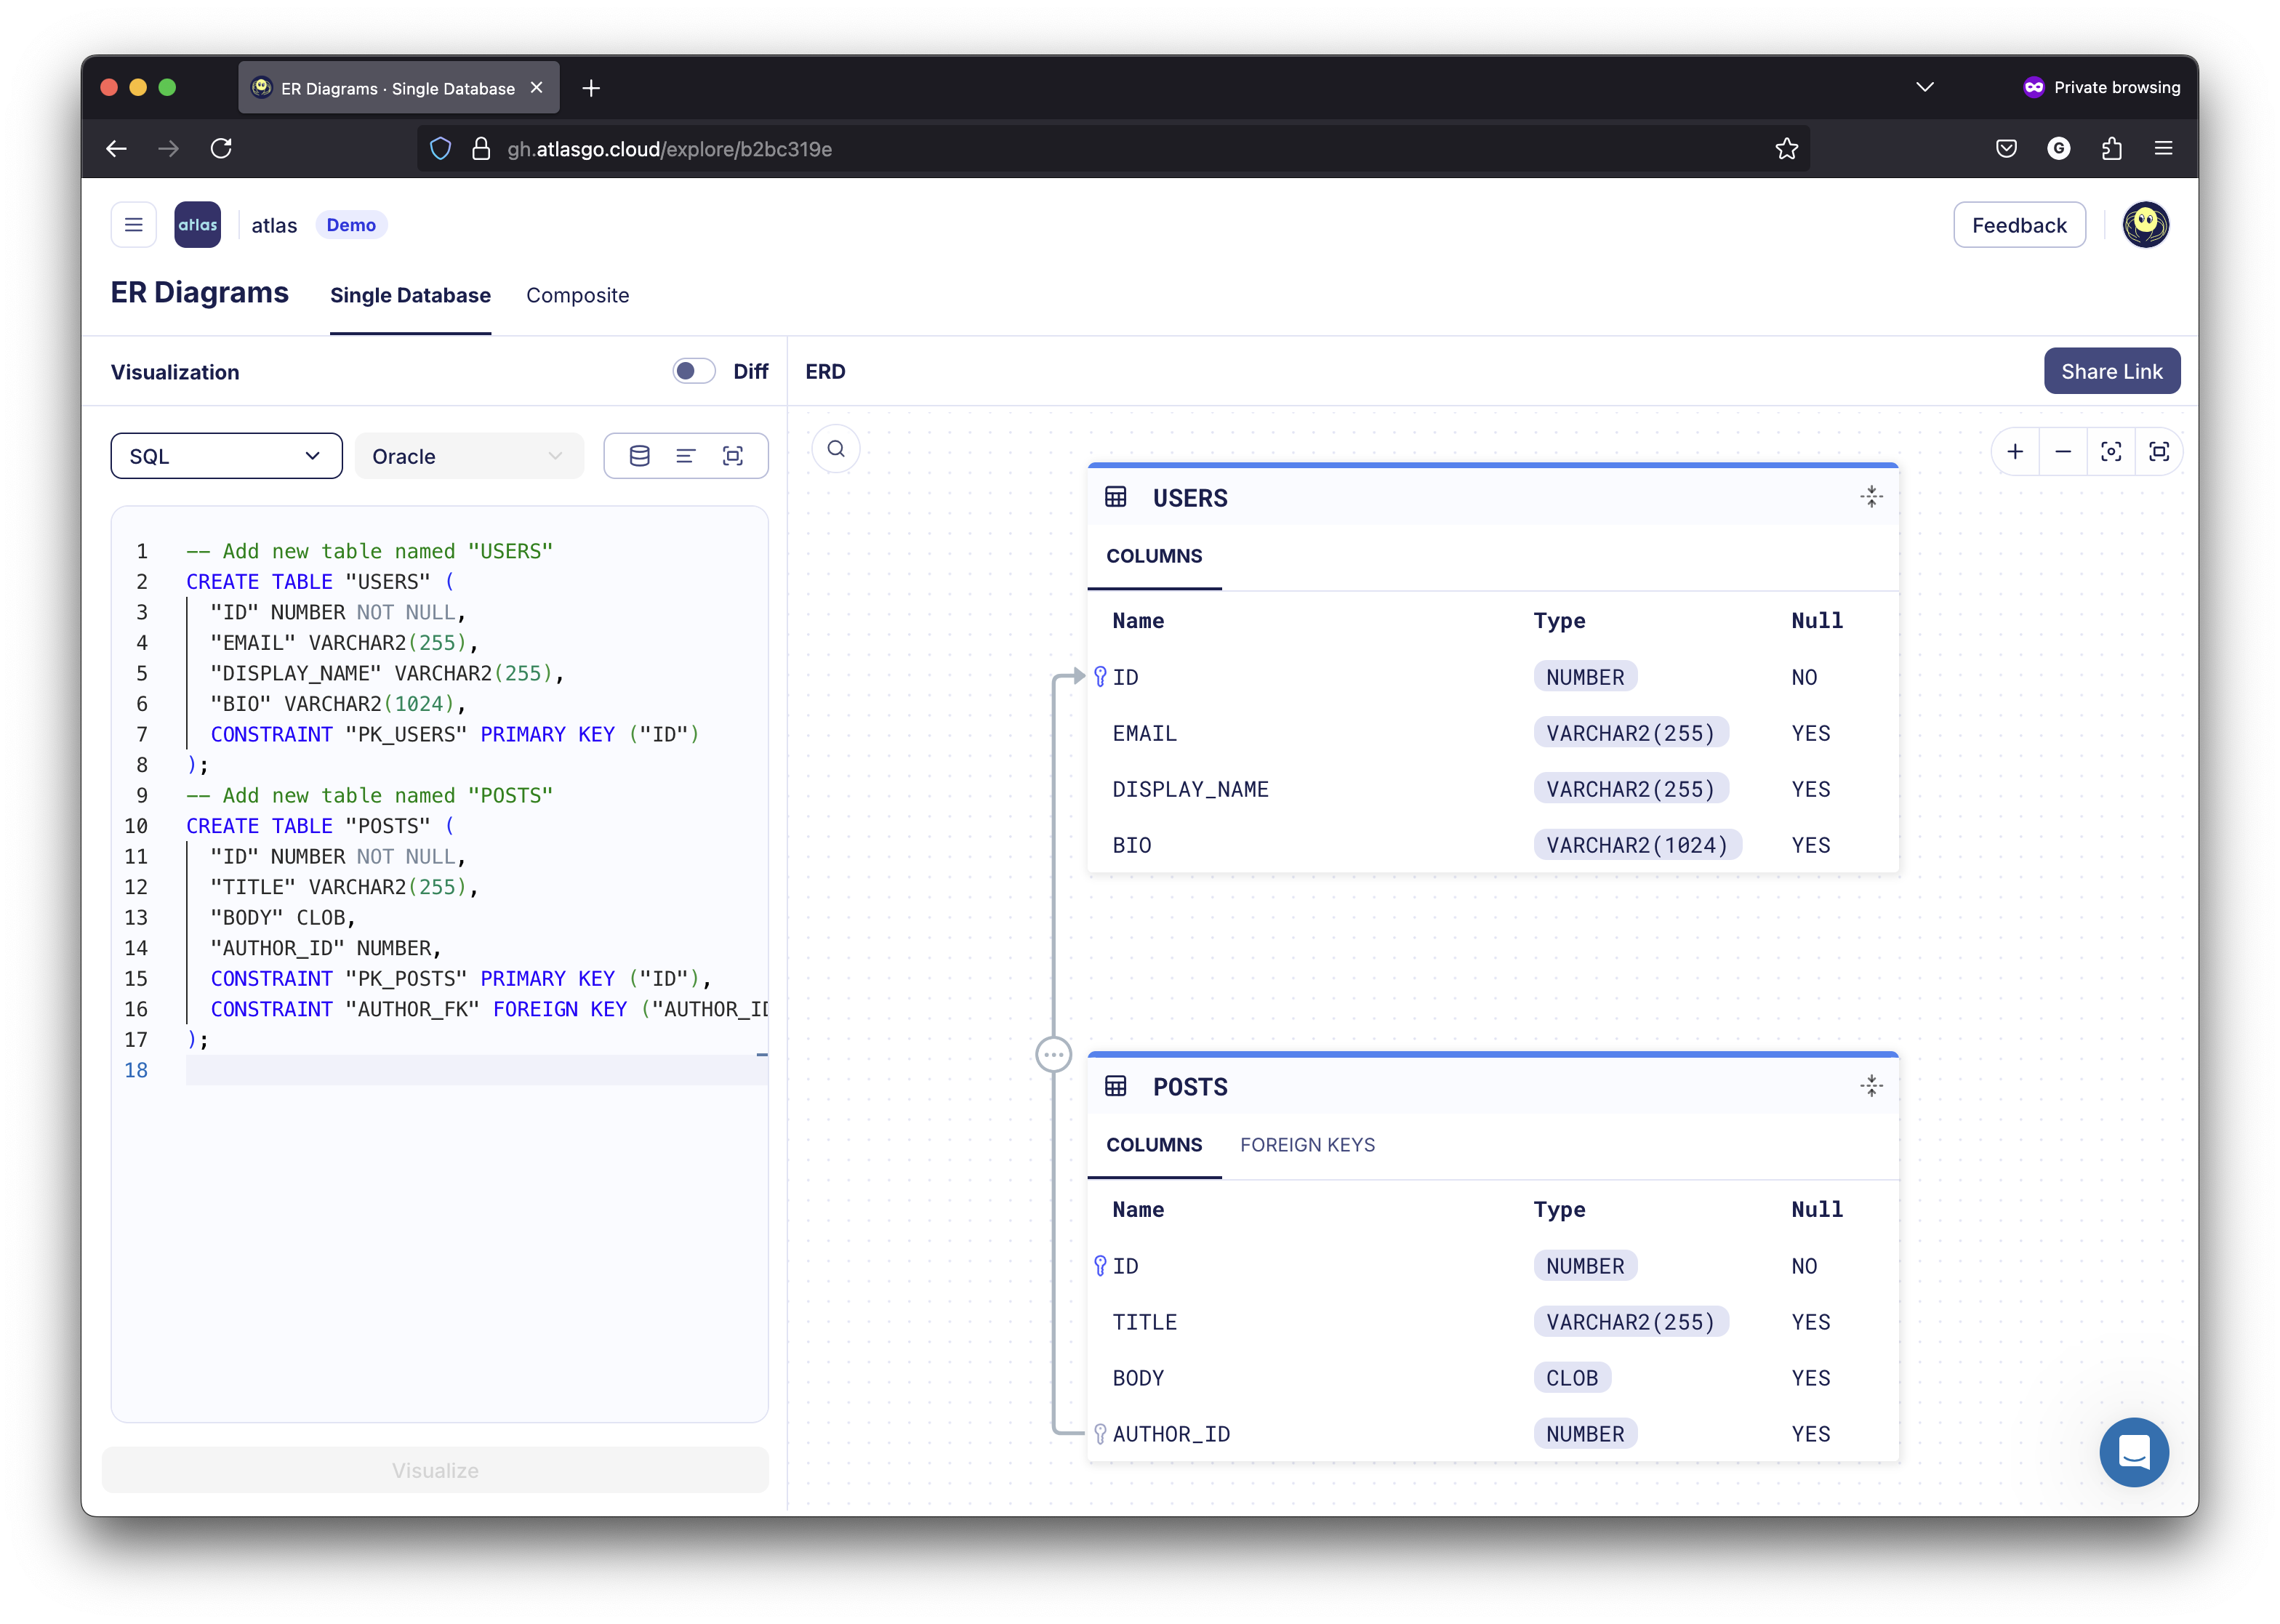
Task: Open the Oracle dialect dropdown
Action: pos(468,456)
